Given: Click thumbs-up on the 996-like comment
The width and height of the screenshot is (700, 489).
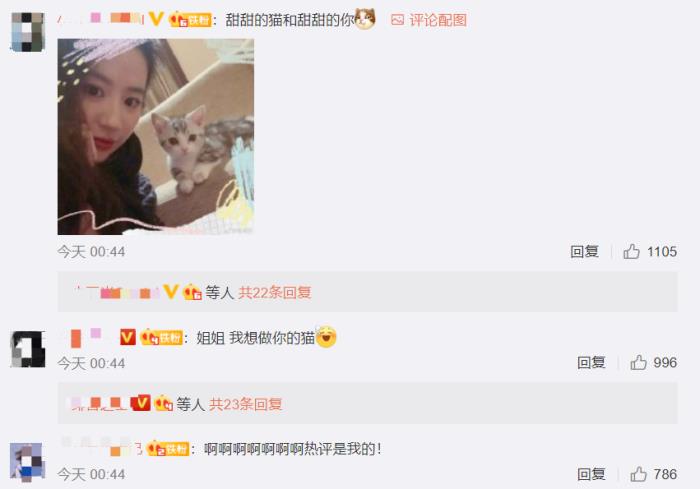Looking at the screenshot, I should coord(638,362).
